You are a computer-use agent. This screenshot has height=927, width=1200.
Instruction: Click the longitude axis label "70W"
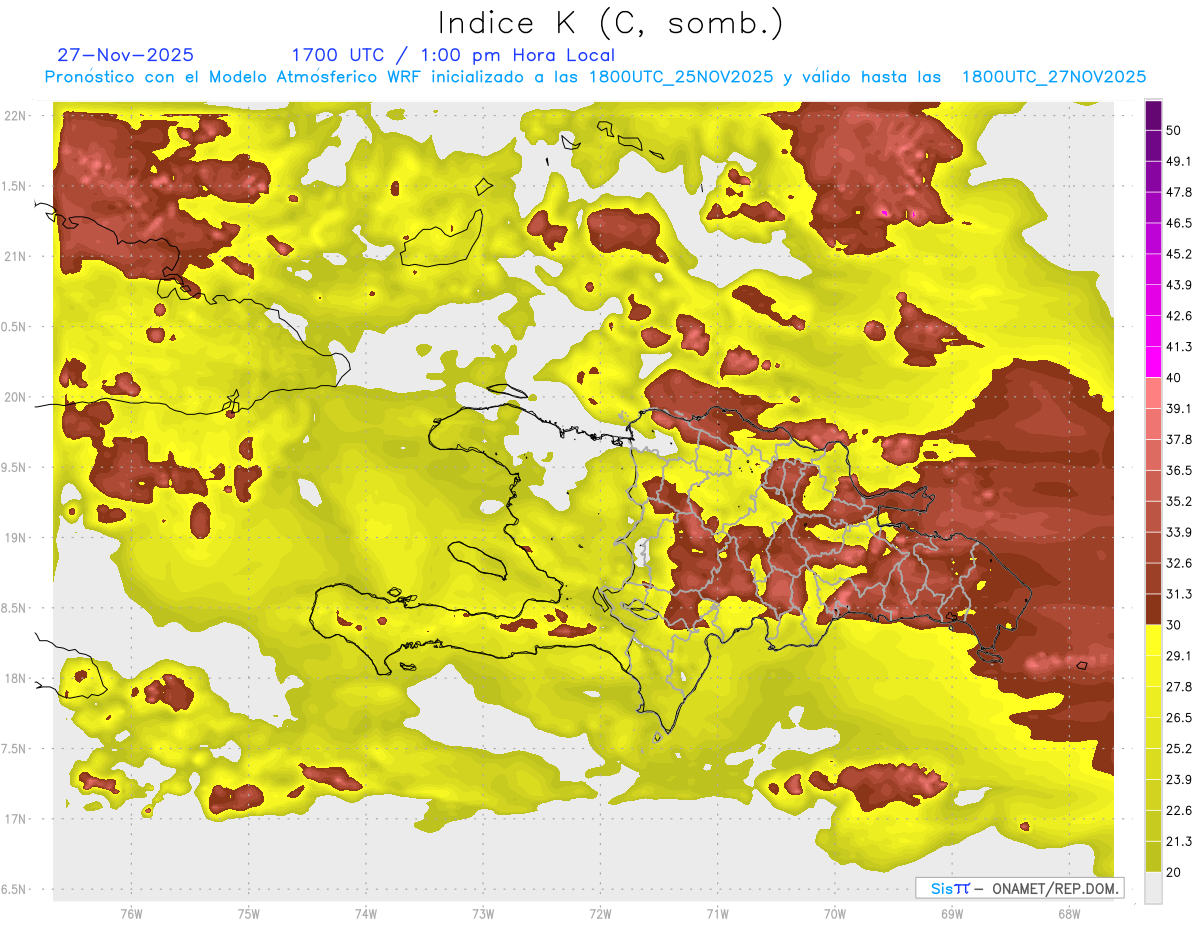tap(834, 914)
